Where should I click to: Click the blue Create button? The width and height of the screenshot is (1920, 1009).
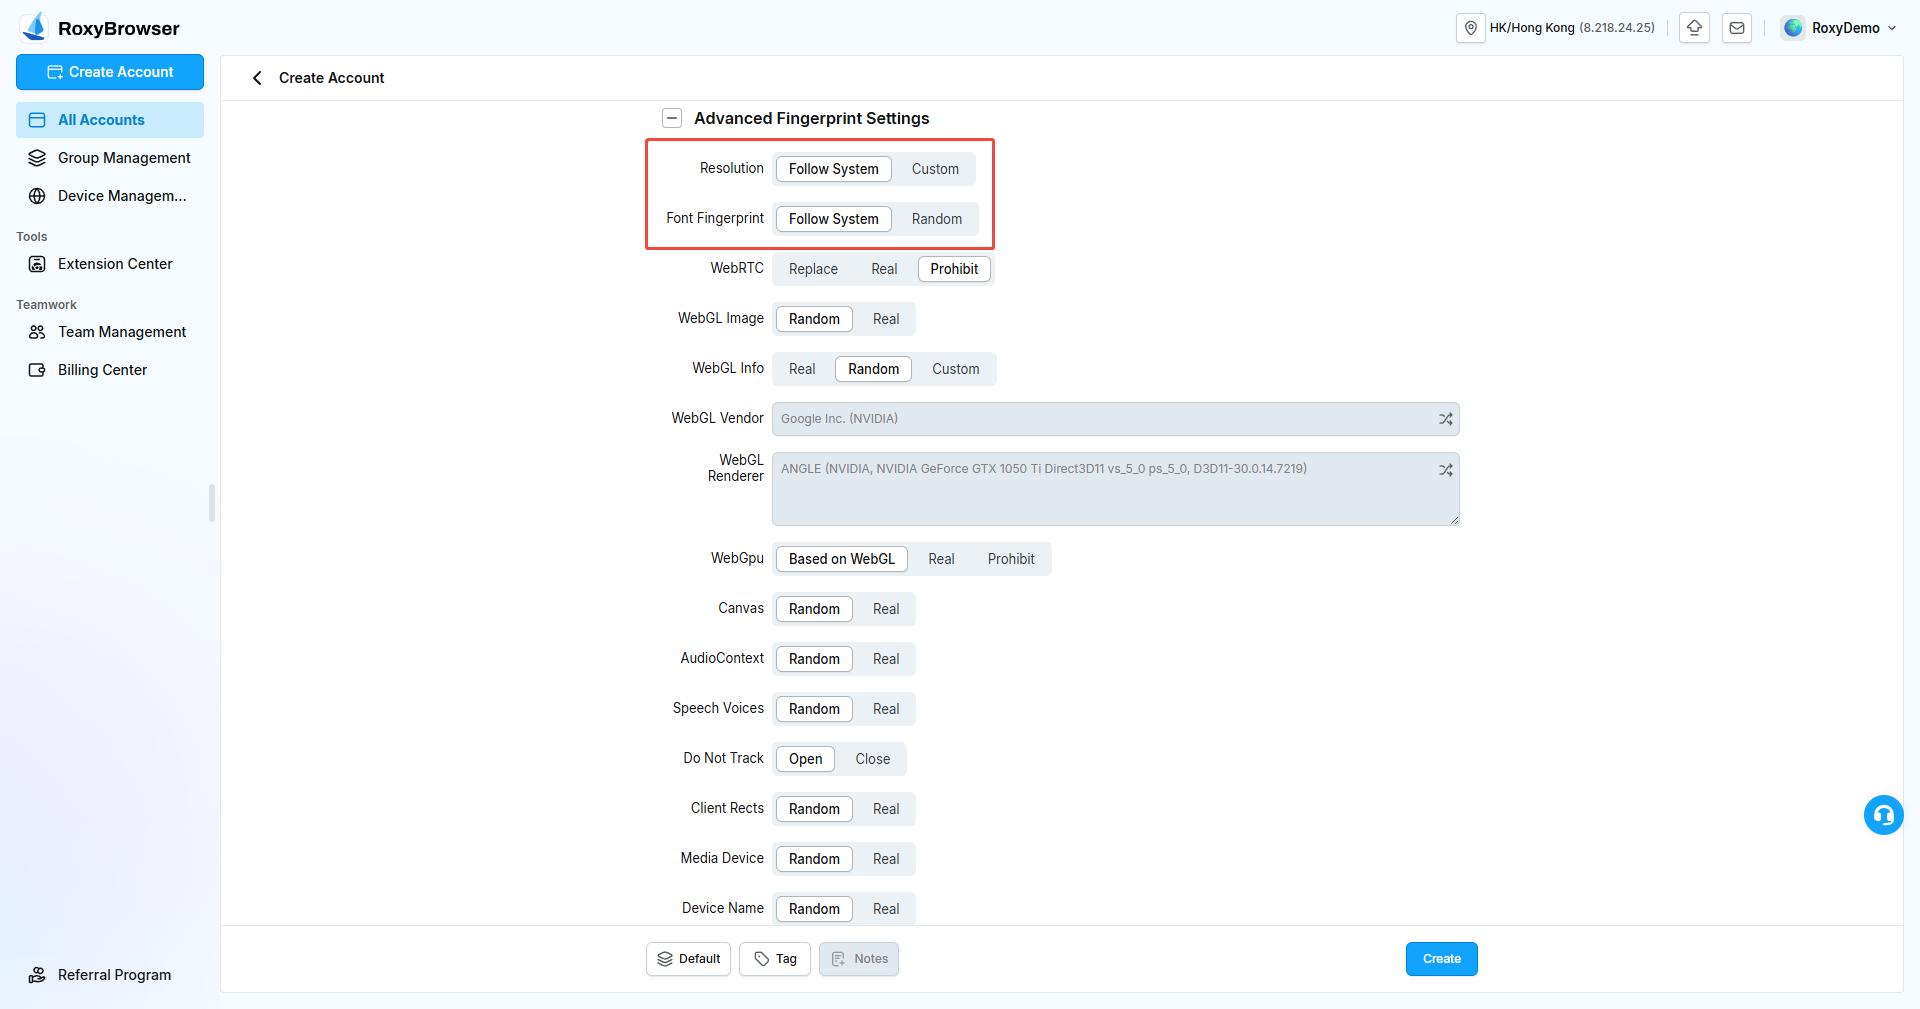pos(1441,959)
